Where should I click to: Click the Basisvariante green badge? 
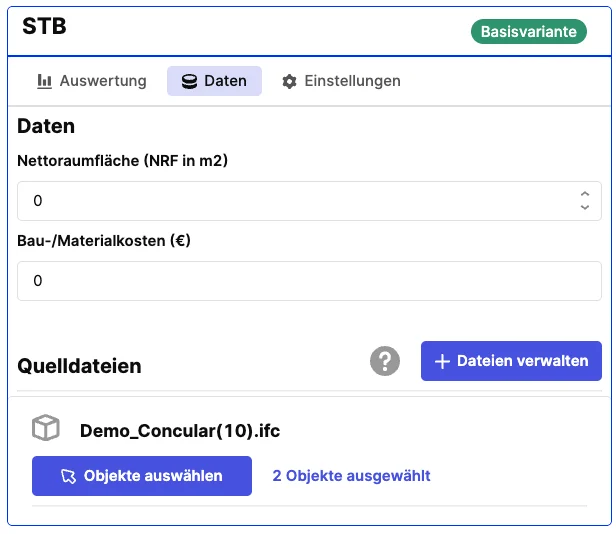pyautogui.click(x=529, y=32)
